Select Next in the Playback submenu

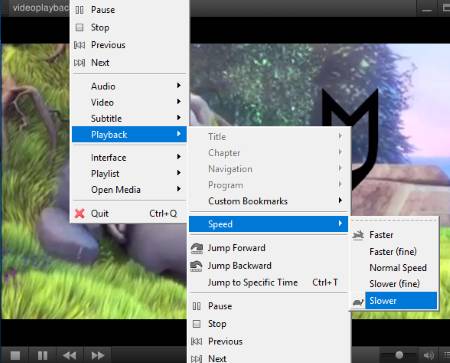[269, 358]
